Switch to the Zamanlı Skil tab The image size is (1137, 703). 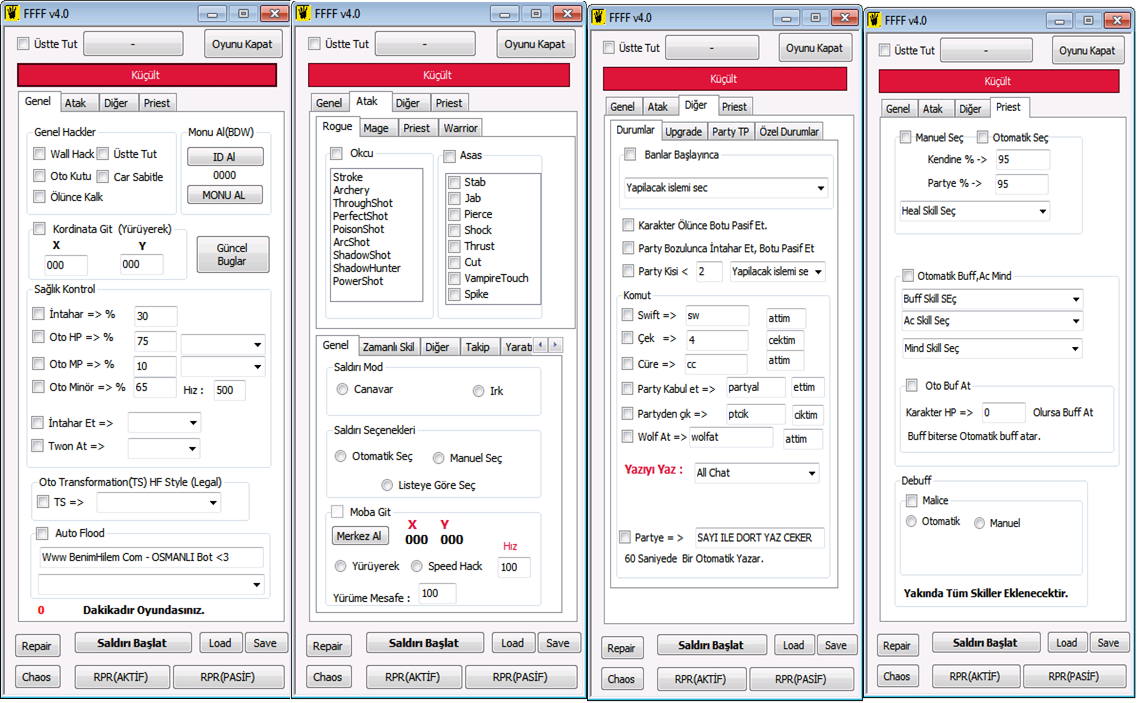[x=388, y=347]
